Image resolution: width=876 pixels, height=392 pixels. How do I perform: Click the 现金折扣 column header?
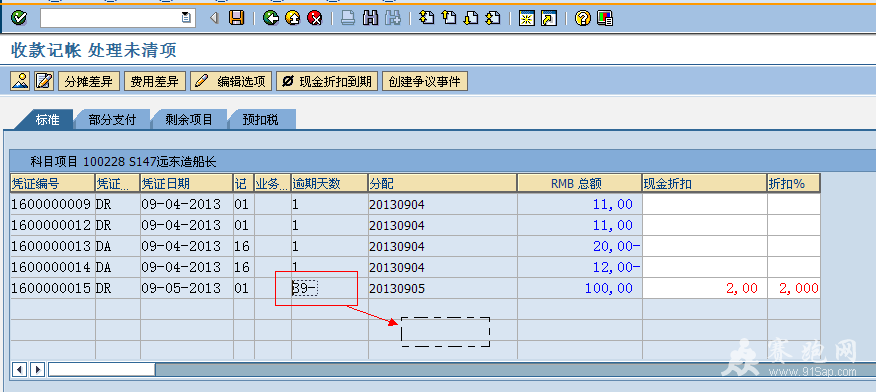[704, 183]
